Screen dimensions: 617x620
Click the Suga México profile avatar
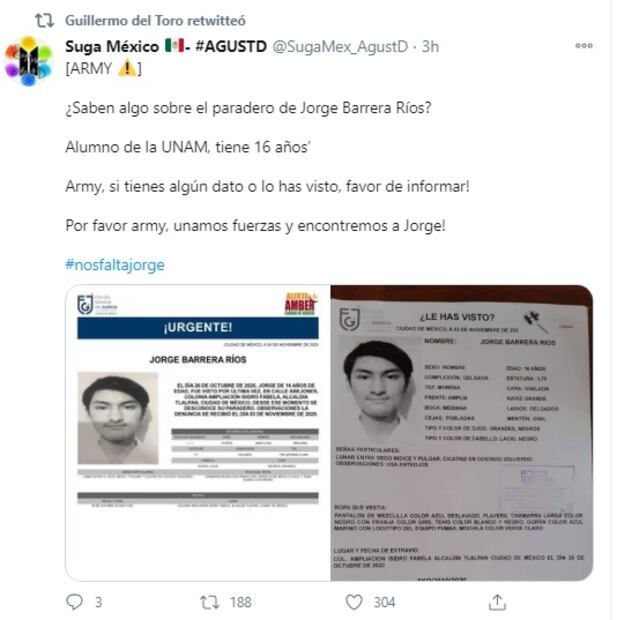pyautogui.click(x=28, y=61)
